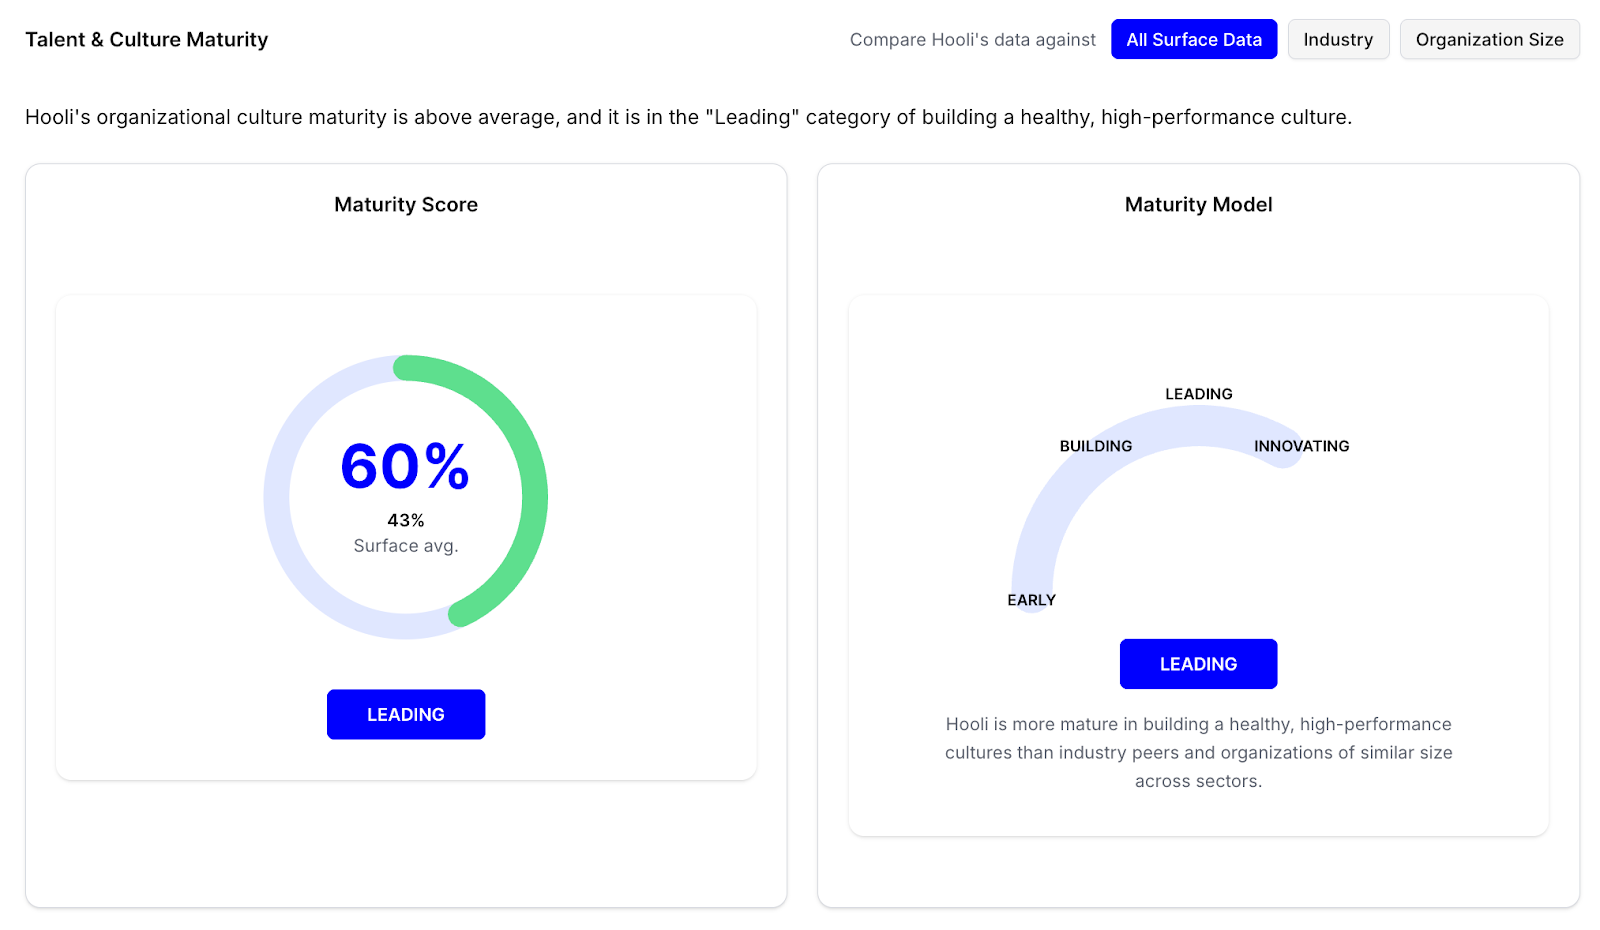Select the All Surface Data comparison
The width and height of the screenshot is (1600, 930).
(x=1194, y=39)
